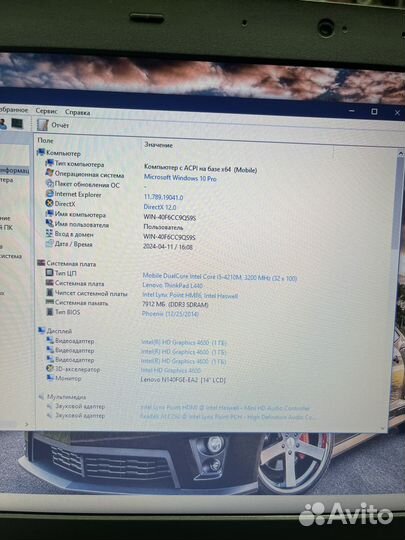Screen dimensions: 405x540
Task: Open the Realtek ALC292 audio controller link
Action: pyautogui.click(x=228, y=417)
